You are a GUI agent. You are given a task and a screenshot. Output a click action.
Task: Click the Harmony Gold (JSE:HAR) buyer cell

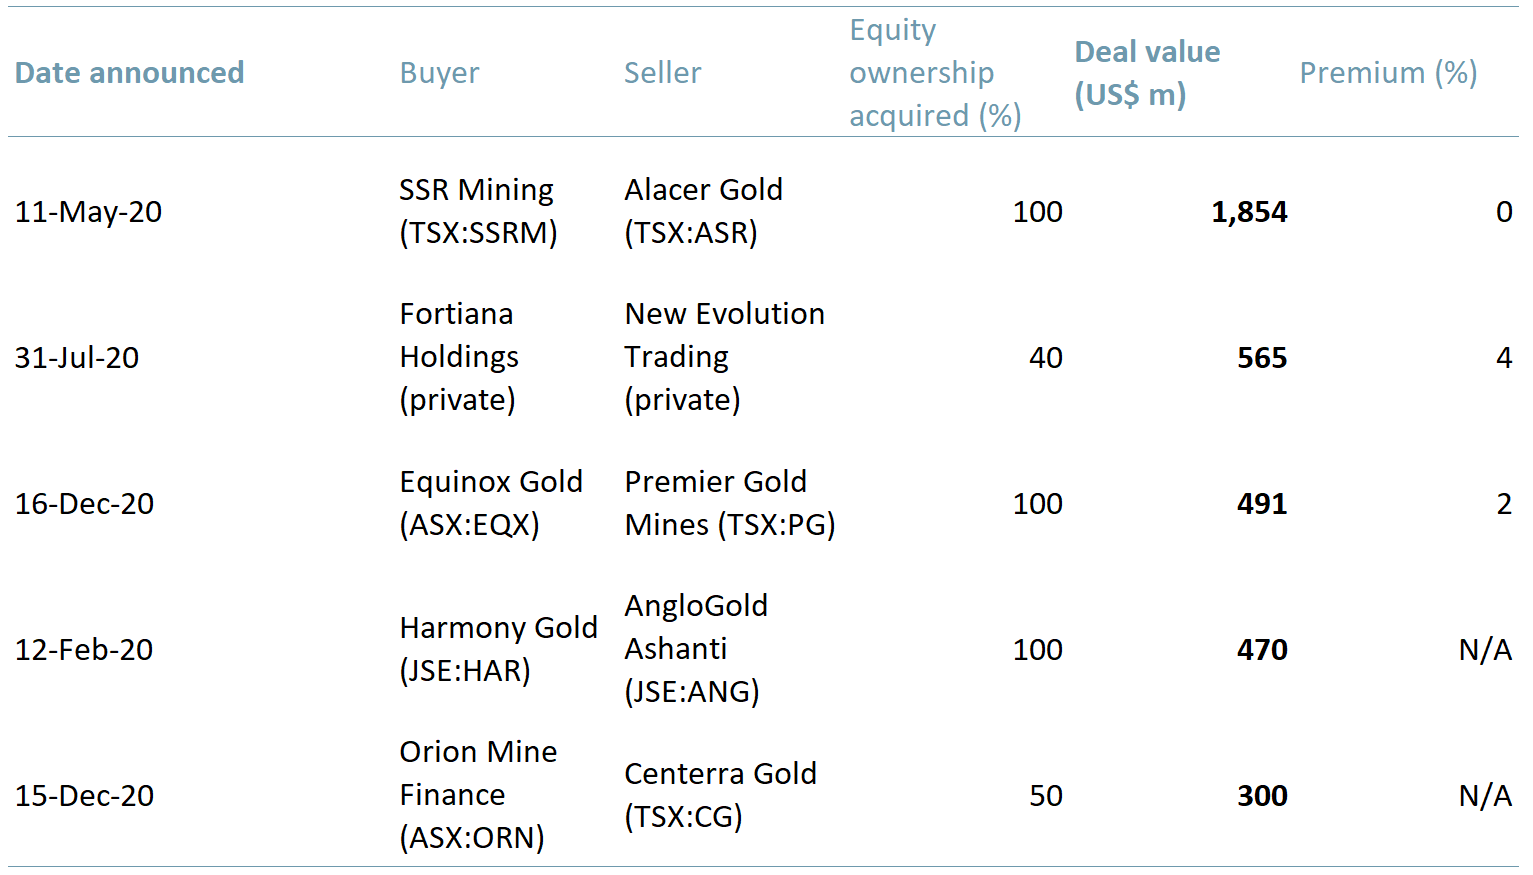[x=498, y=649]
